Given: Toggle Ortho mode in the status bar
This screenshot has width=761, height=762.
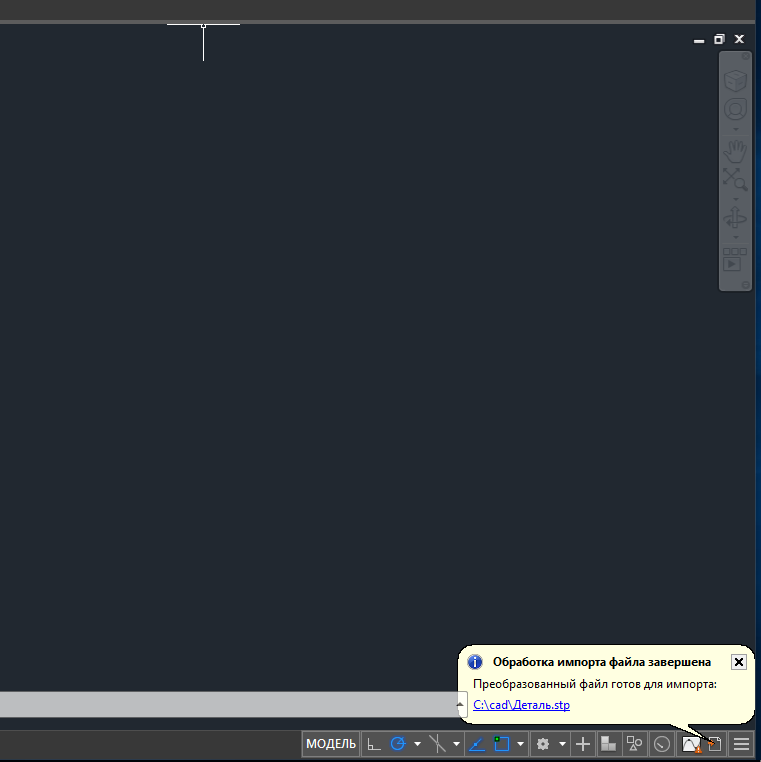Looking at the screenshot, I should [x=374, y=744].
